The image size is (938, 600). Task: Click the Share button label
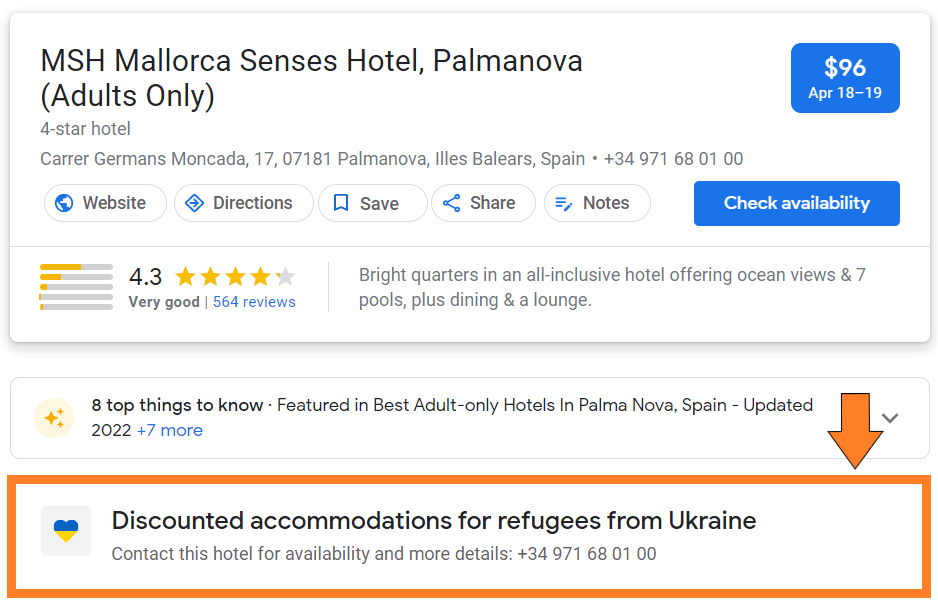[x=492, y=203]
